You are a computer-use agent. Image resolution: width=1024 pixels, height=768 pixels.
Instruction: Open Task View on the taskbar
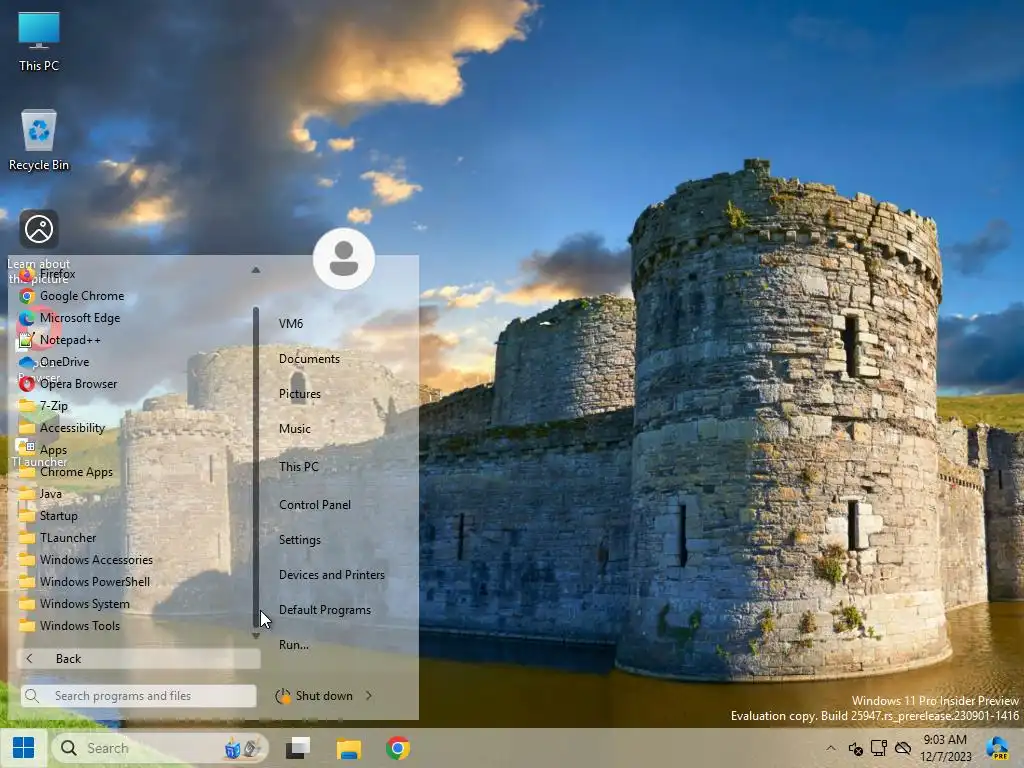298,748
